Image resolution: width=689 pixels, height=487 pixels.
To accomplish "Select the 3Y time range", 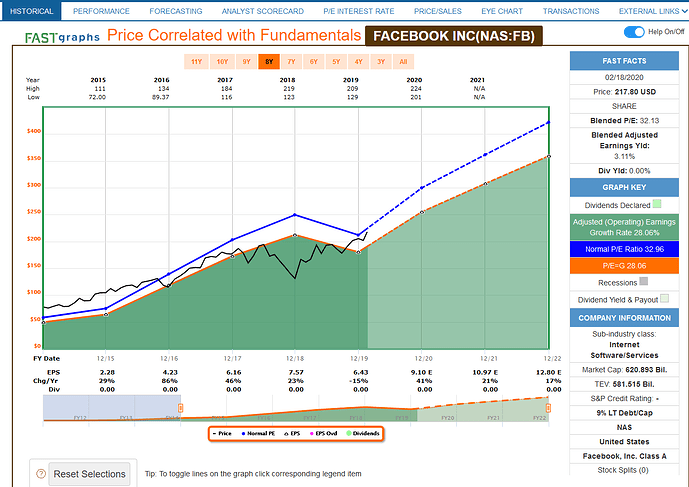I will point(381,62).
